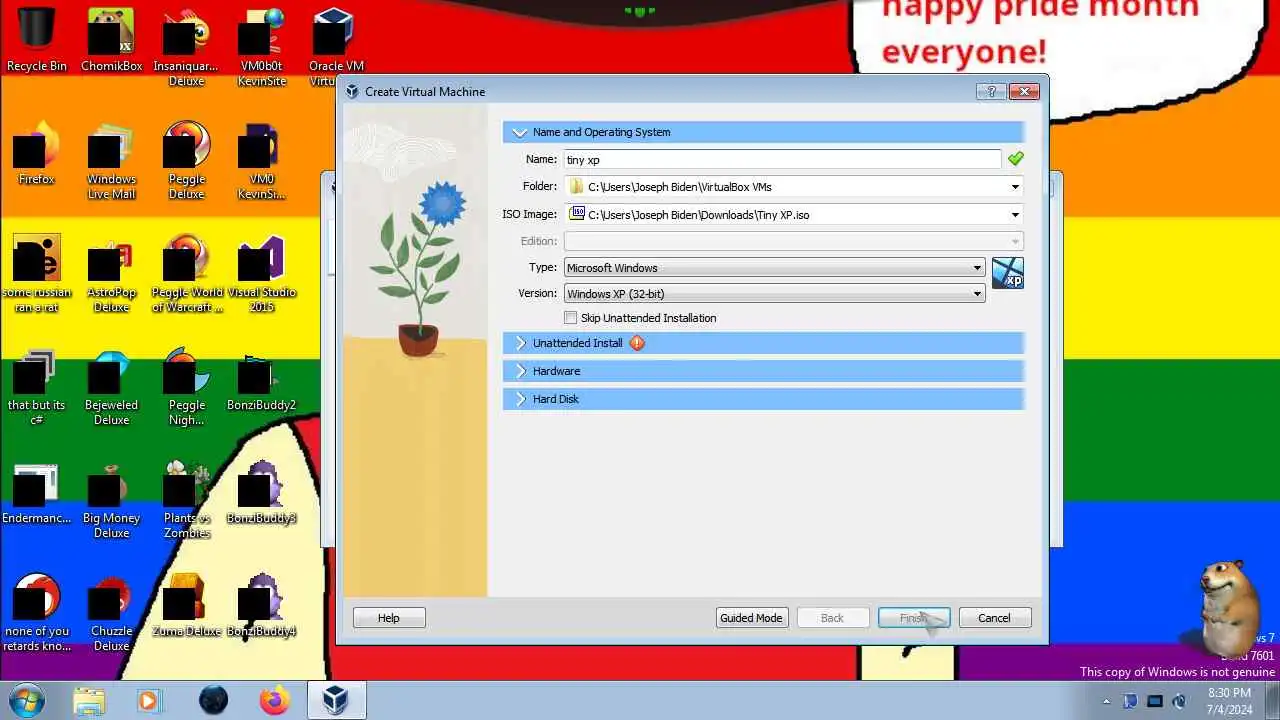Viewport: 1280px width, 720px height.
Task: Select the BonziBuddy2 desktop icon
Action: pos(262,380)
